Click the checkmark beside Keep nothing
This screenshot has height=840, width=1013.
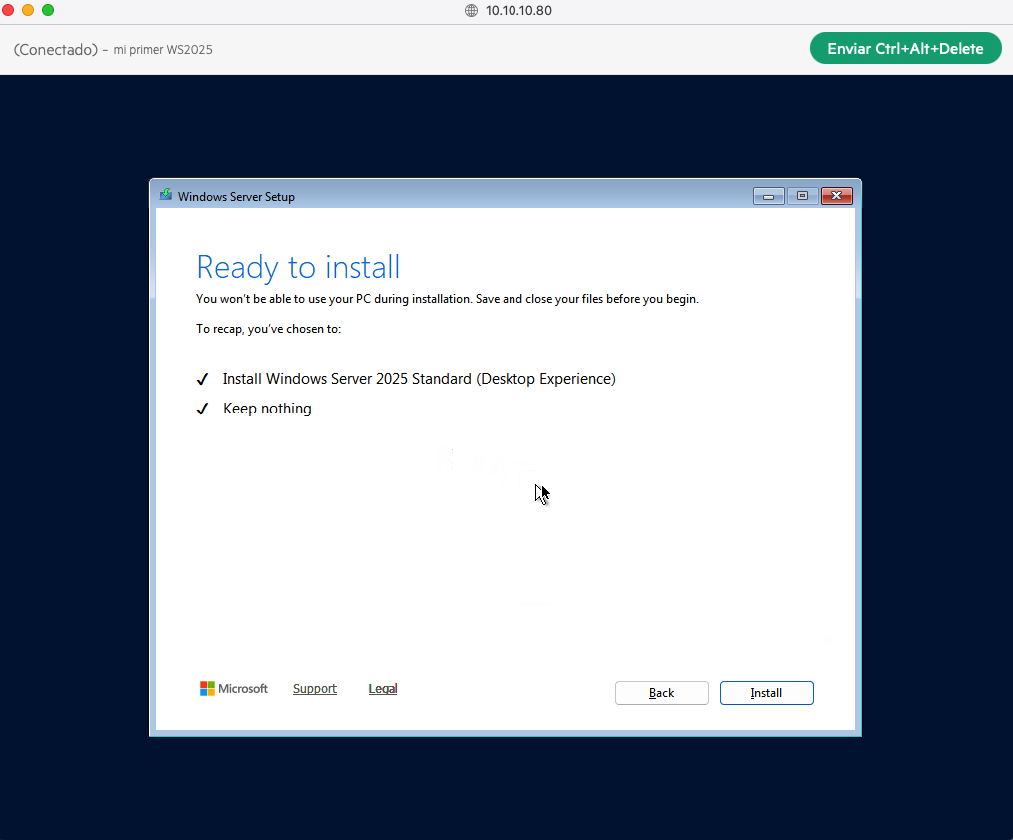(x=202, y=408)
